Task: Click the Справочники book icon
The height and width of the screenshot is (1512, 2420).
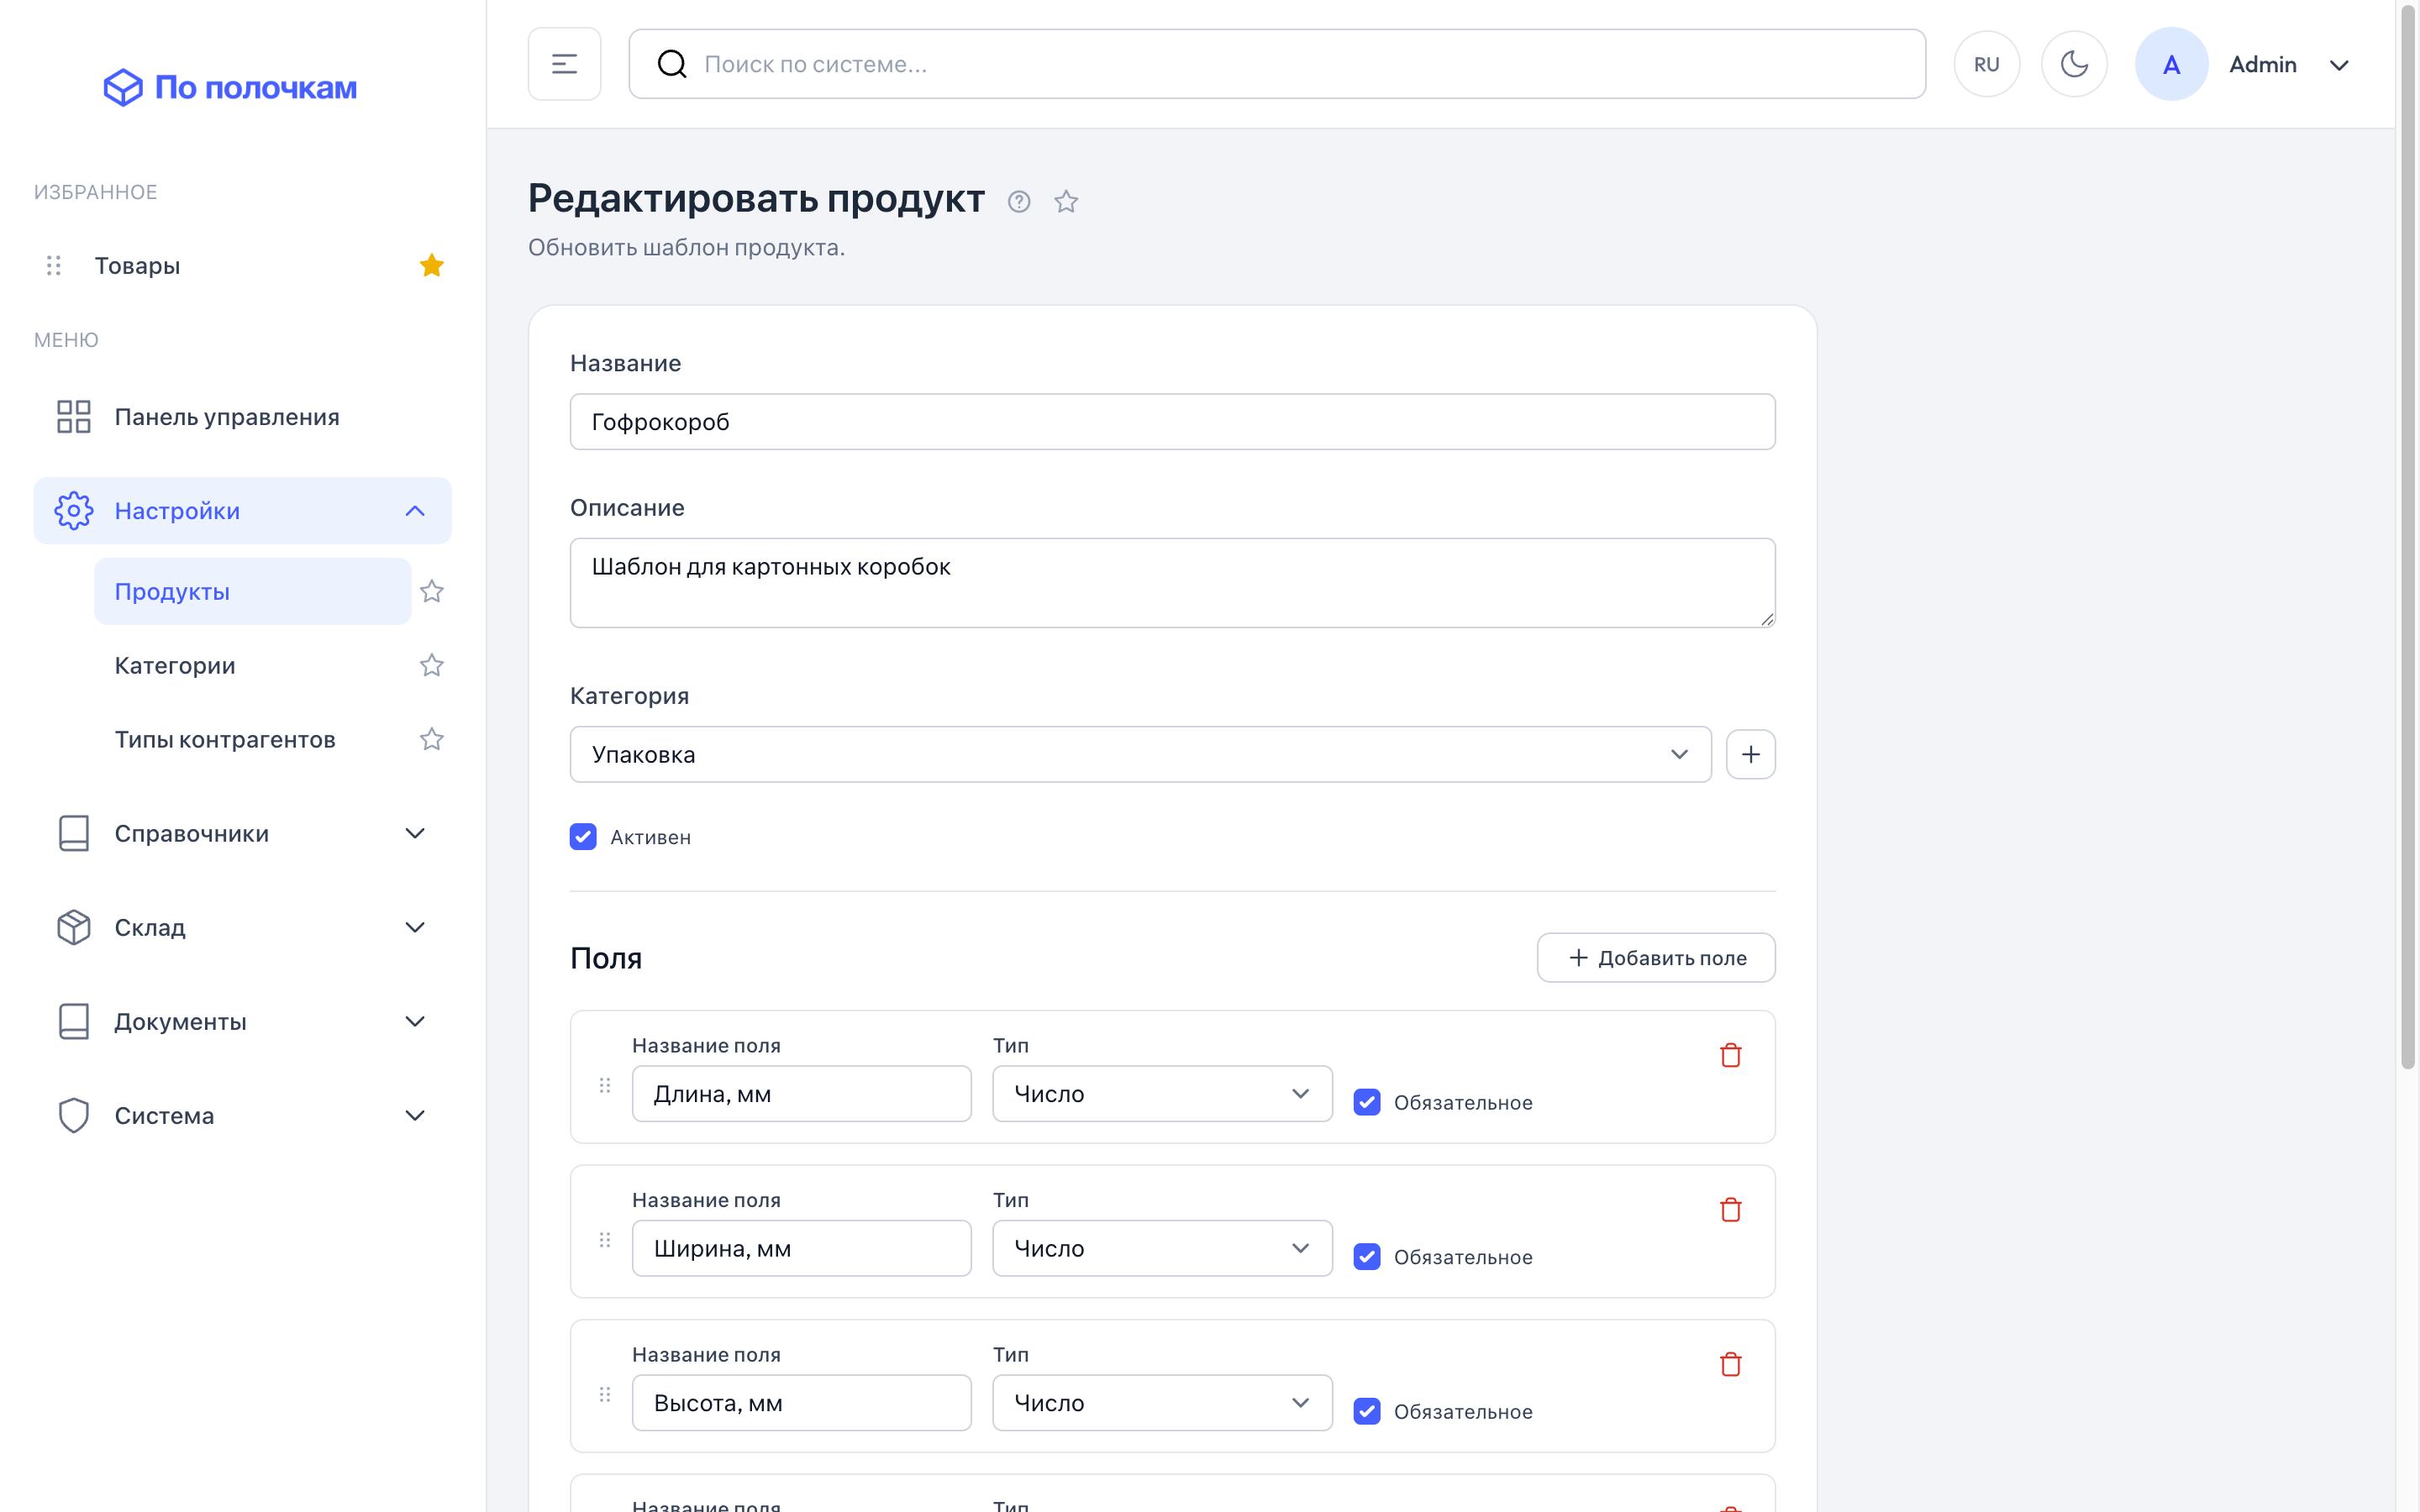Action: coord(74,833)
